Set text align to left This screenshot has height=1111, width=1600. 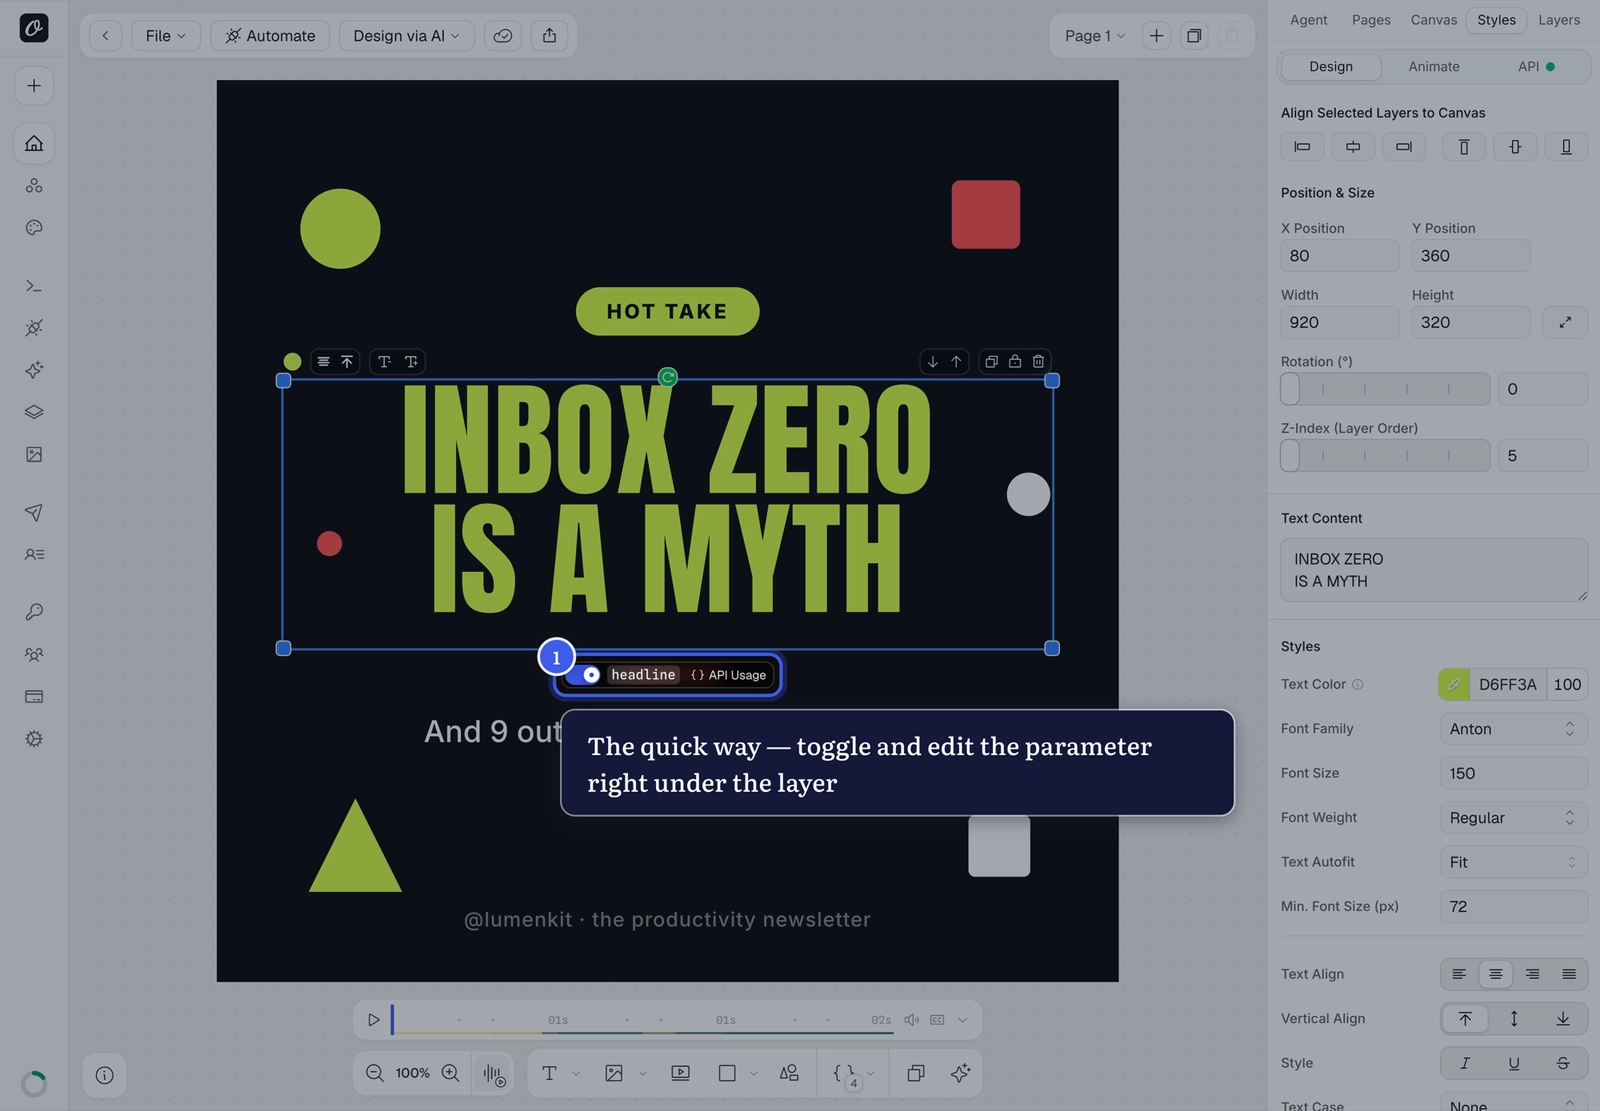[1459, 974]
